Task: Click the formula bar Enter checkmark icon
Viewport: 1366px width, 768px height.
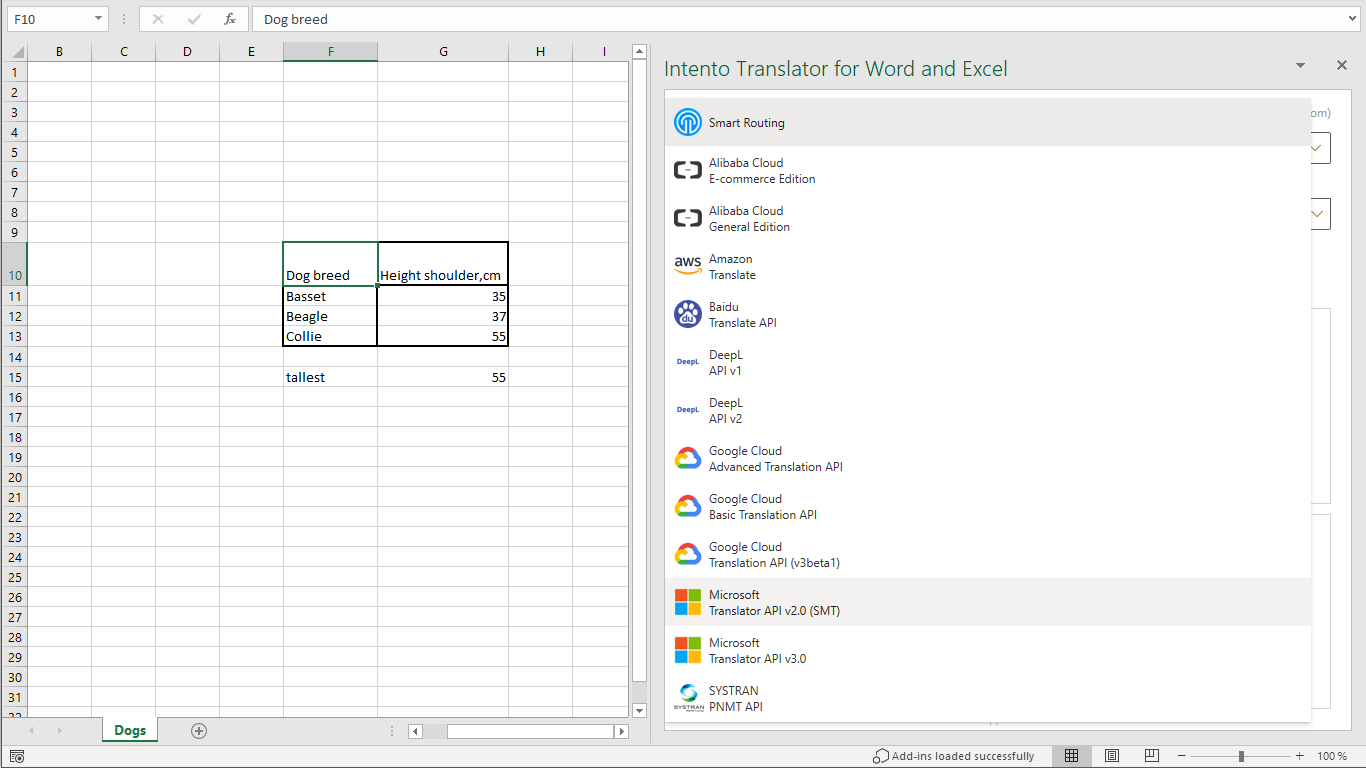Action: click(194, 19)
